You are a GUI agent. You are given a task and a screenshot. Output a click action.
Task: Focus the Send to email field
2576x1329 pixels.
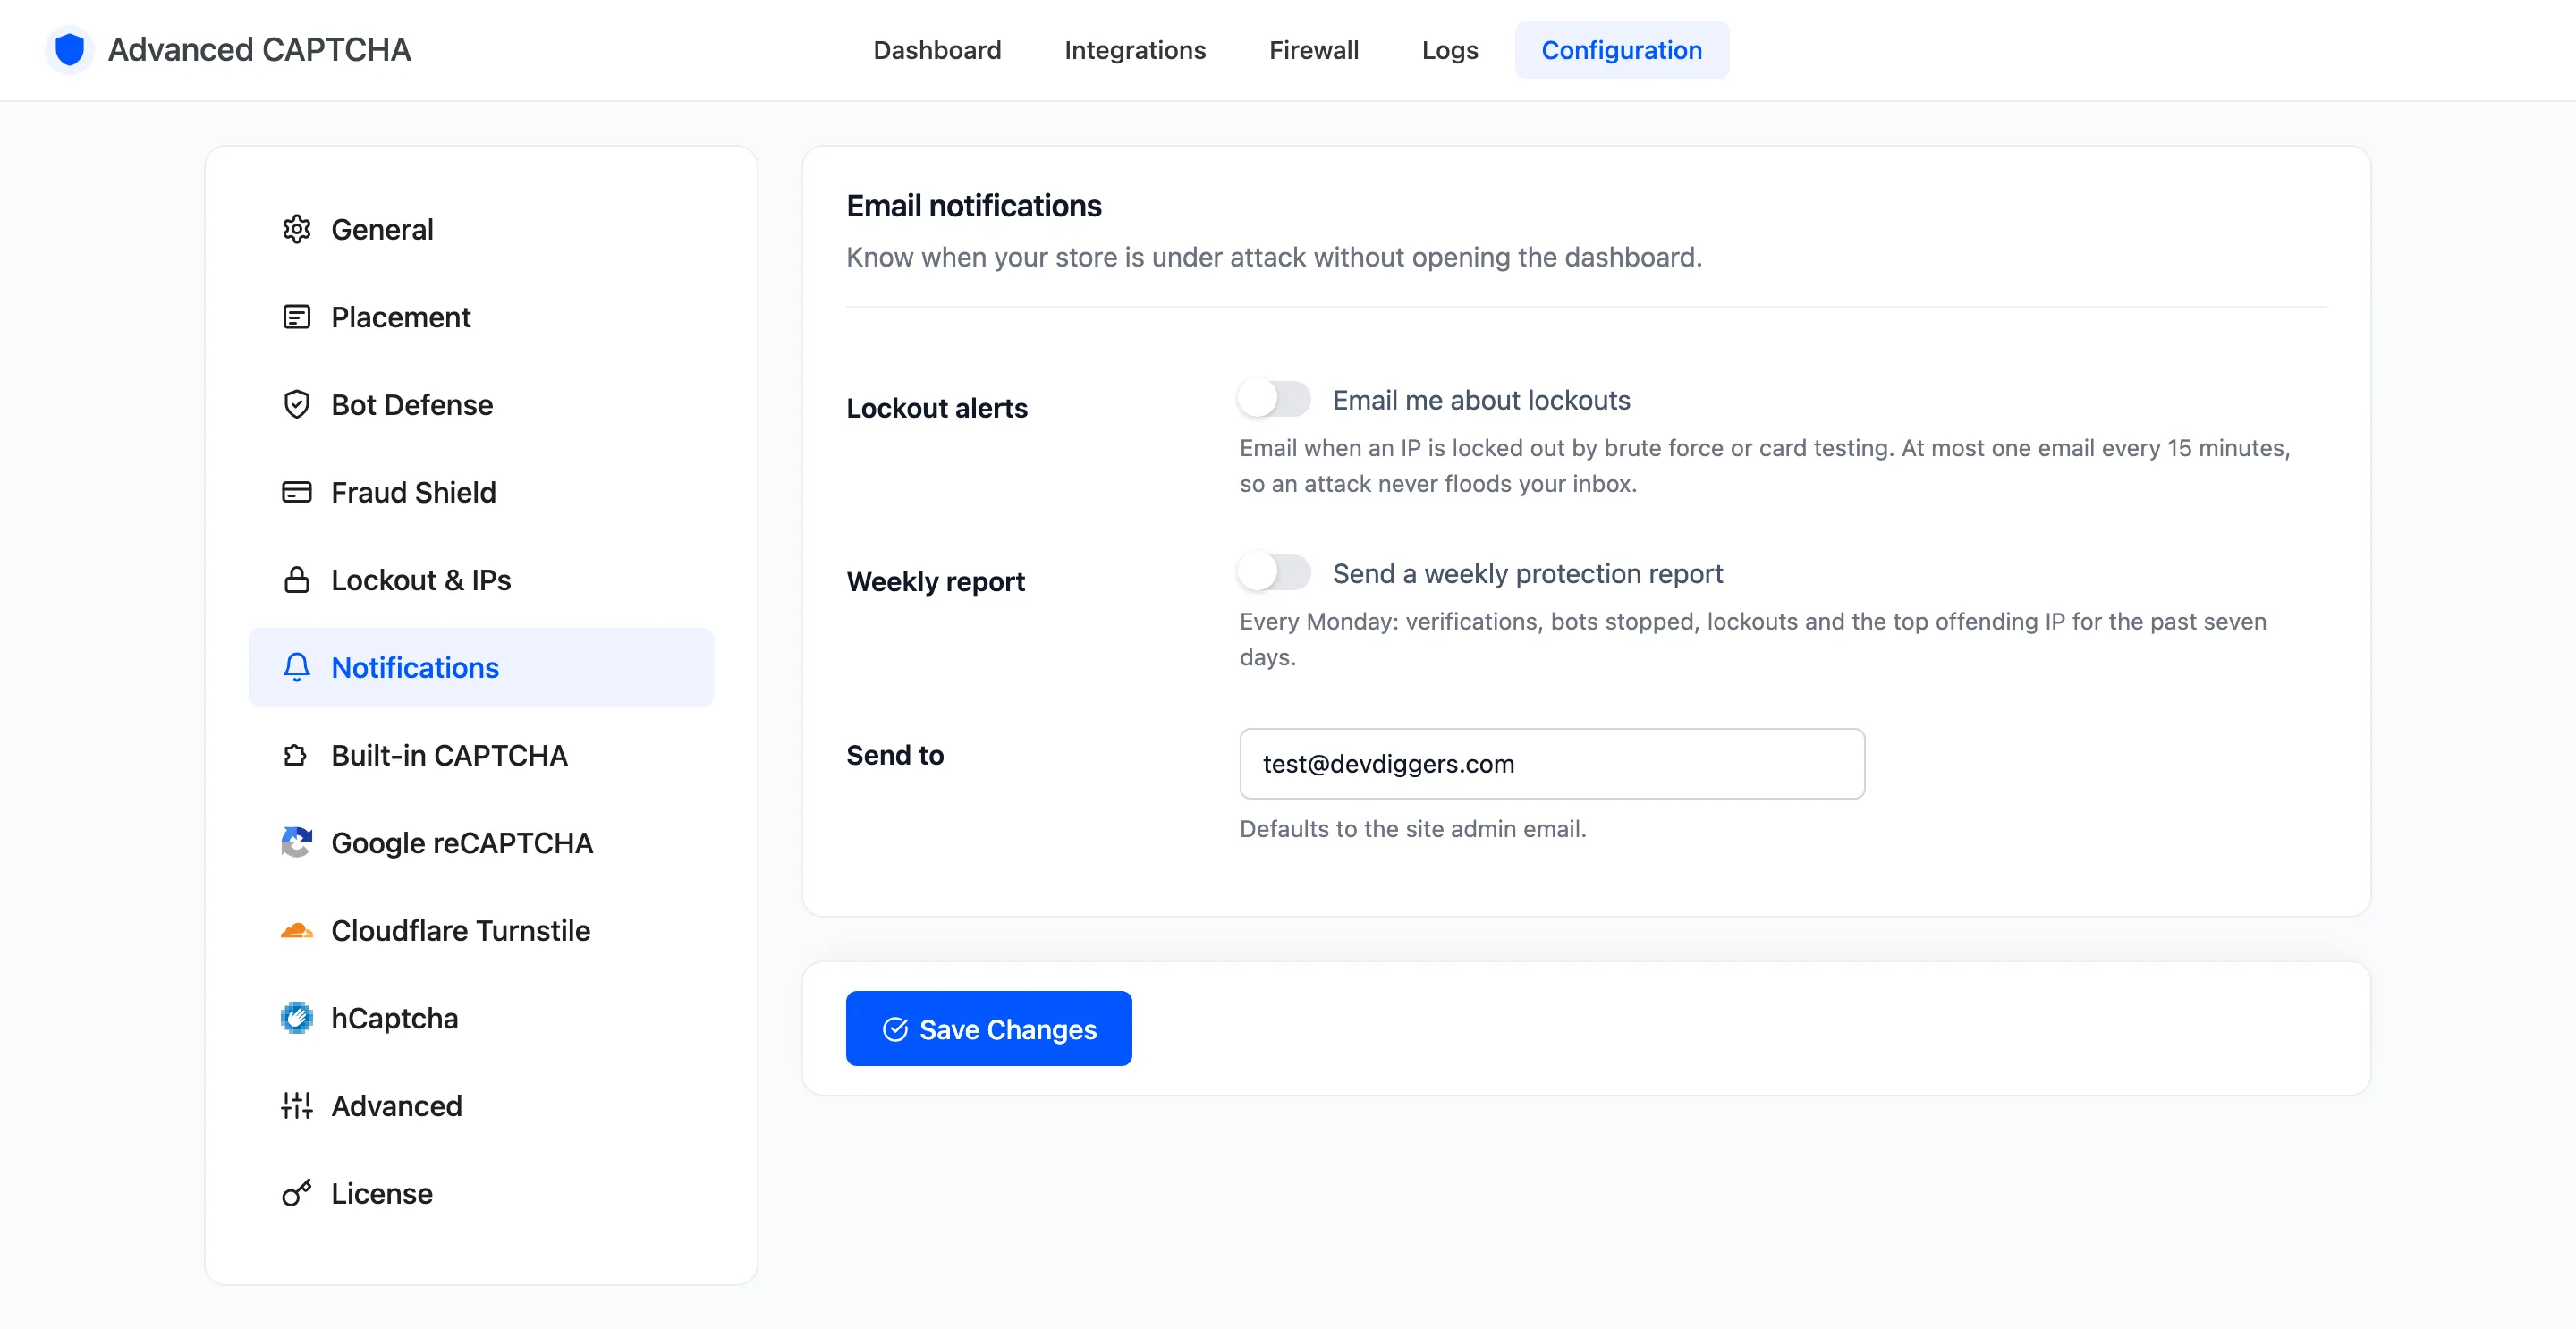click(1552, 764)
